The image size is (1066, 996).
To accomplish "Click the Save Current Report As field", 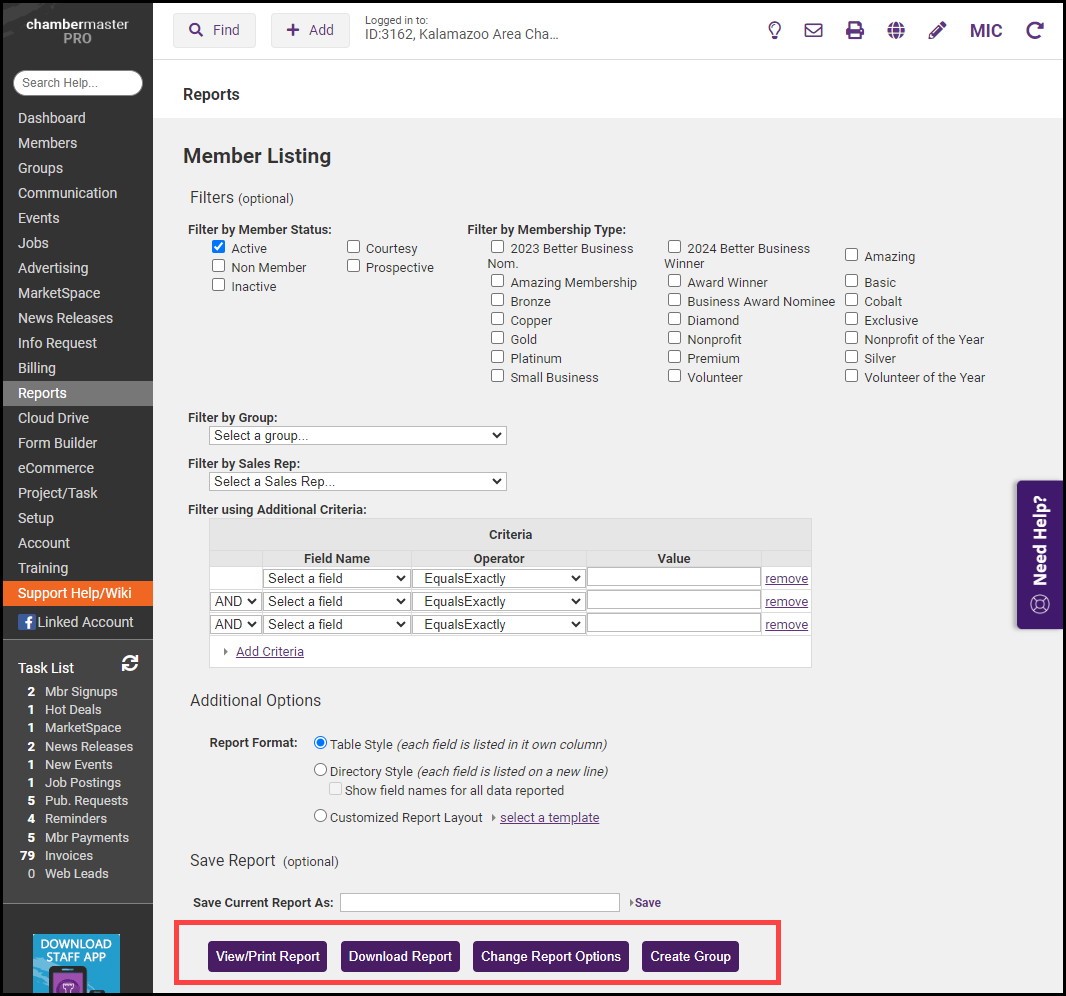I will 479,902.
